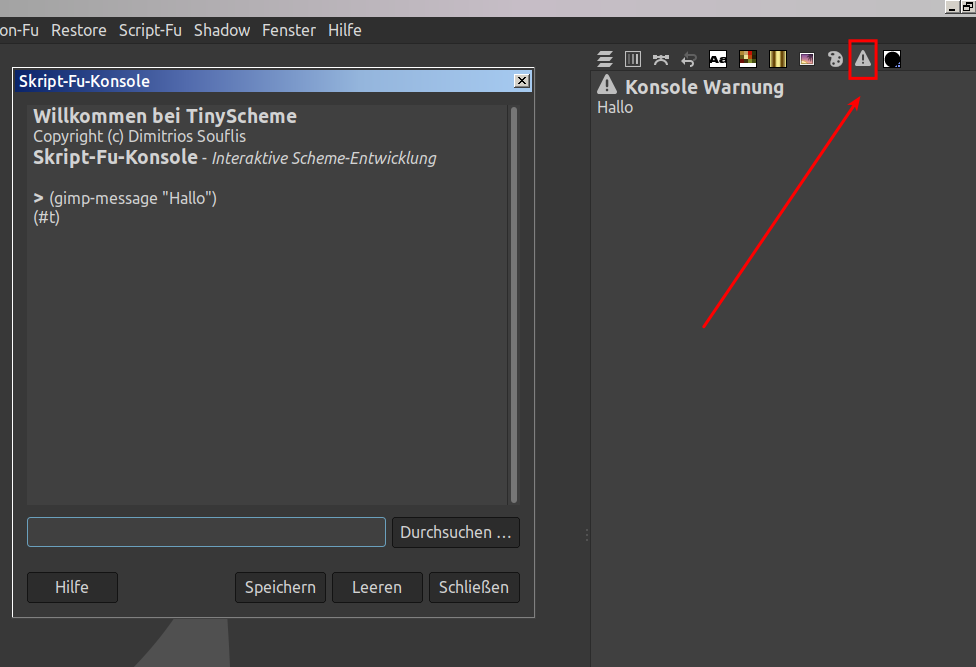
Task: Click the '(#t)' result line
Action: 47,217
